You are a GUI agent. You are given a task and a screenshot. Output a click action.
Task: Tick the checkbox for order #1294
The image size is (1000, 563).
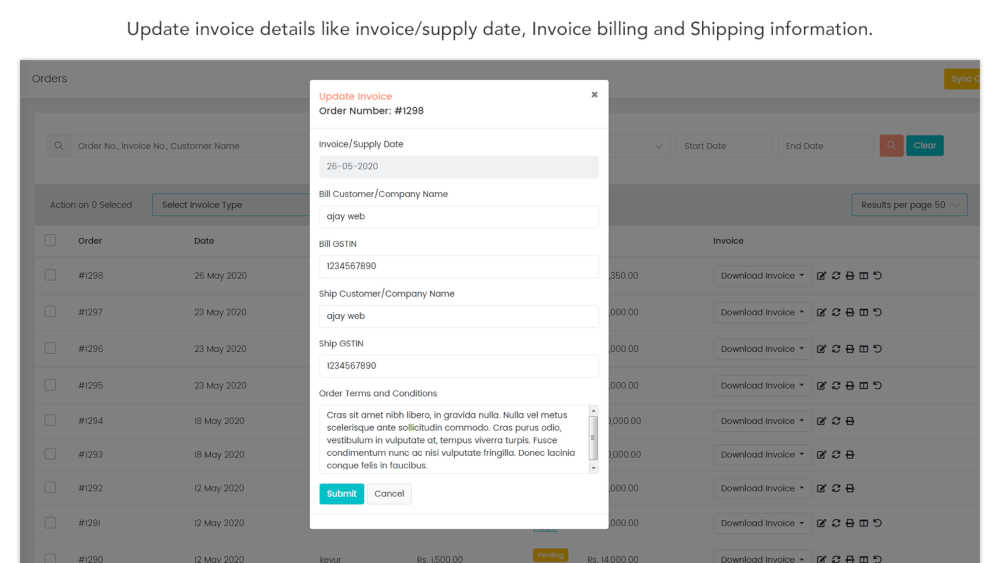50,420
